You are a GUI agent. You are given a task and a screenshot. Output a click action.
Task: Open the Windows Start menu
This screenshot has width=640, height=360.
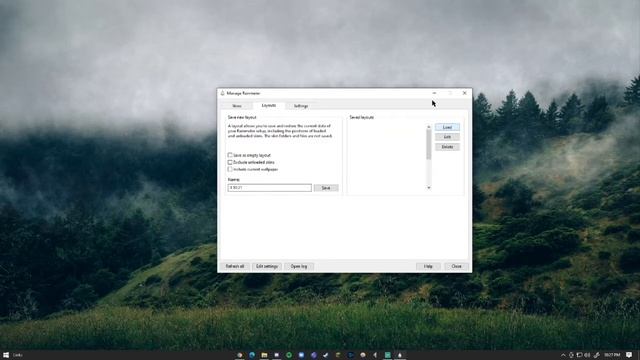6,355
